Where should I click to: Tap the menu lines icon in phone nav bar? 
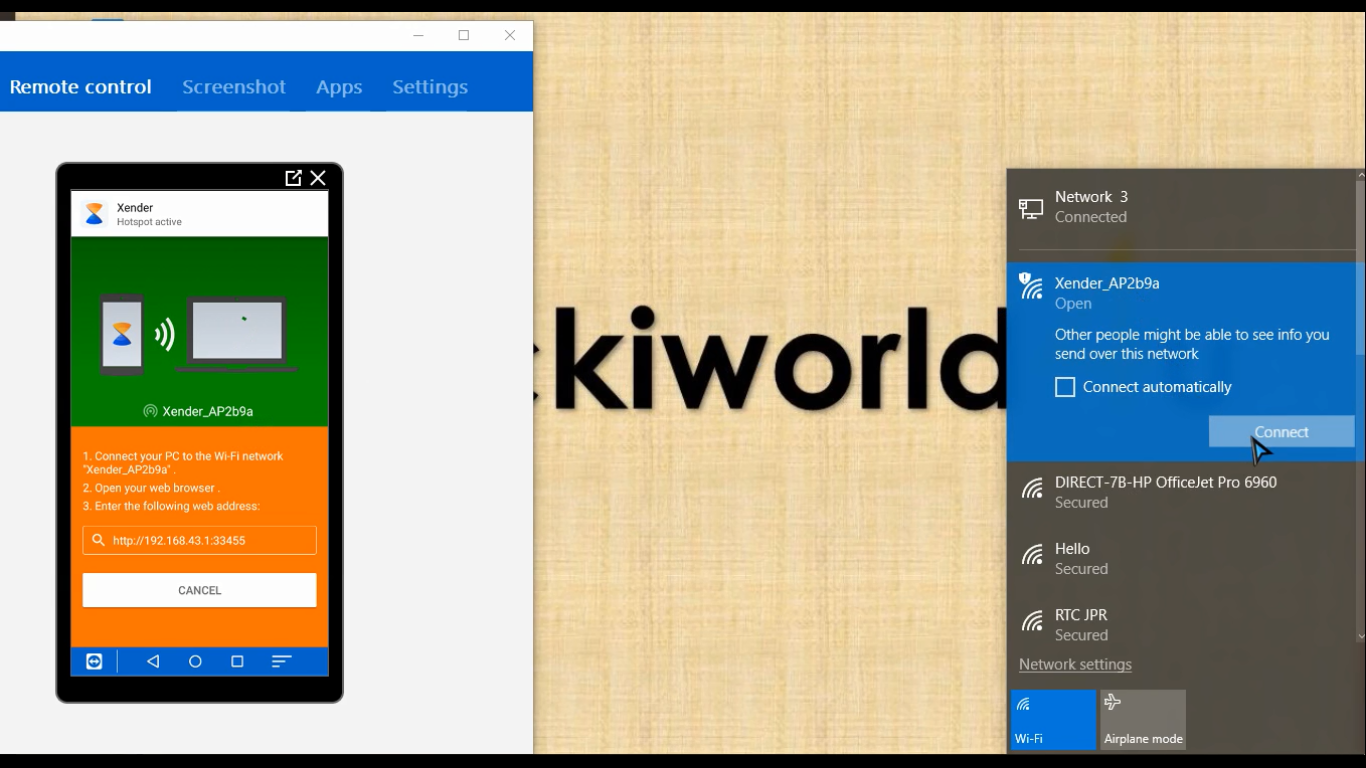pyautogui.click(x=281, y=661)
